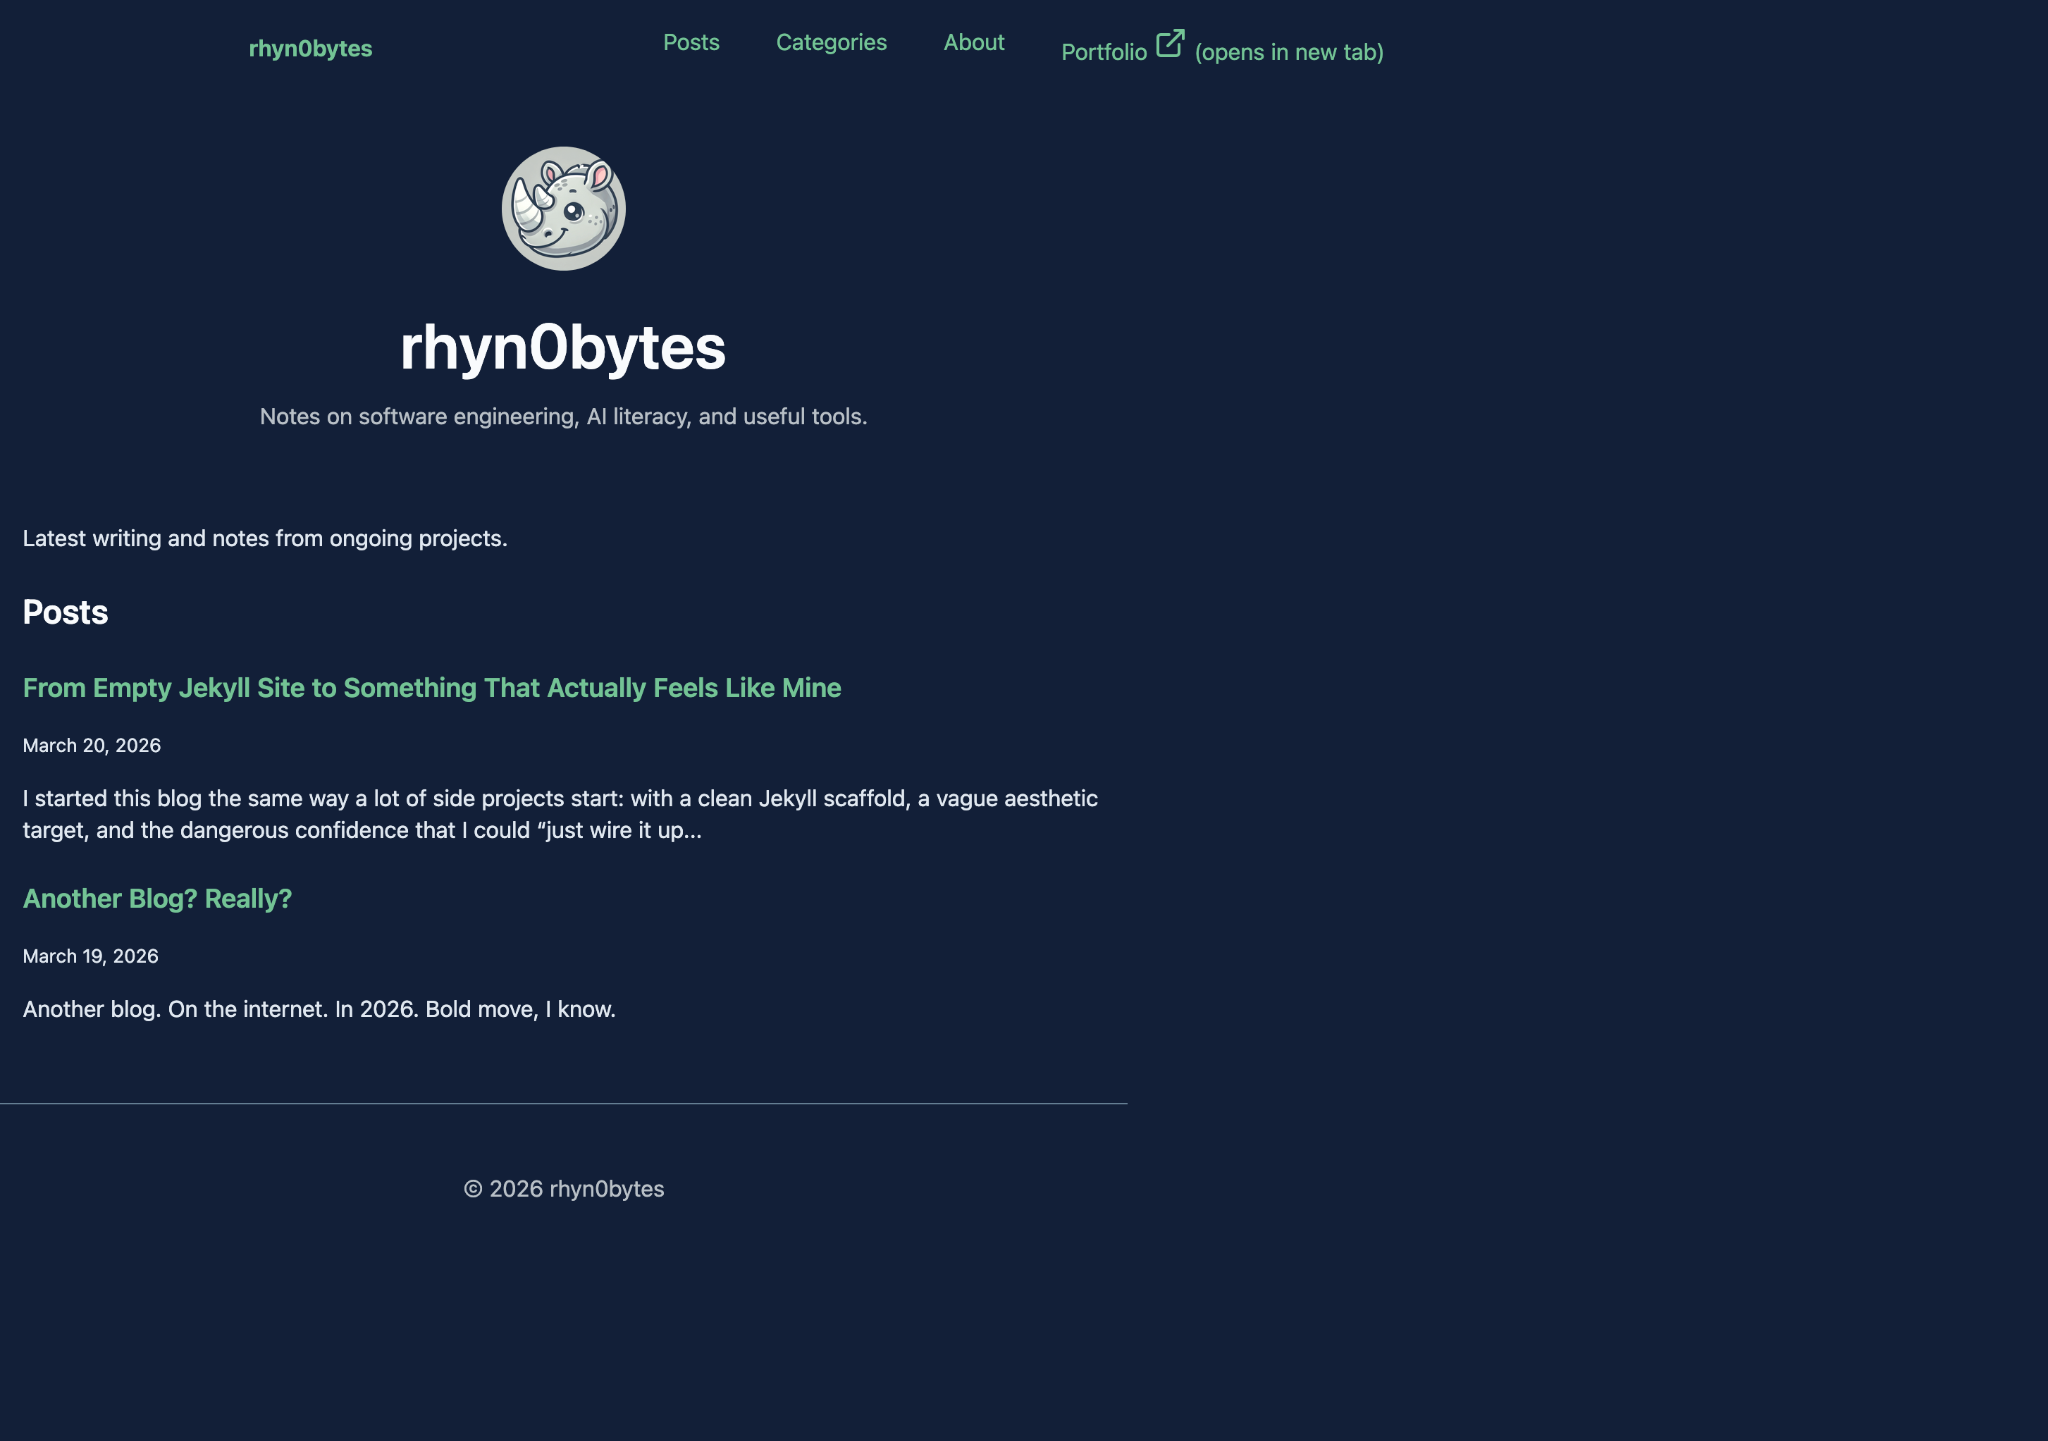This screenshot has width=2048, height=1441.
Task: Click the horizontal divider above the footer
Action: click(x=564, y=1104)
